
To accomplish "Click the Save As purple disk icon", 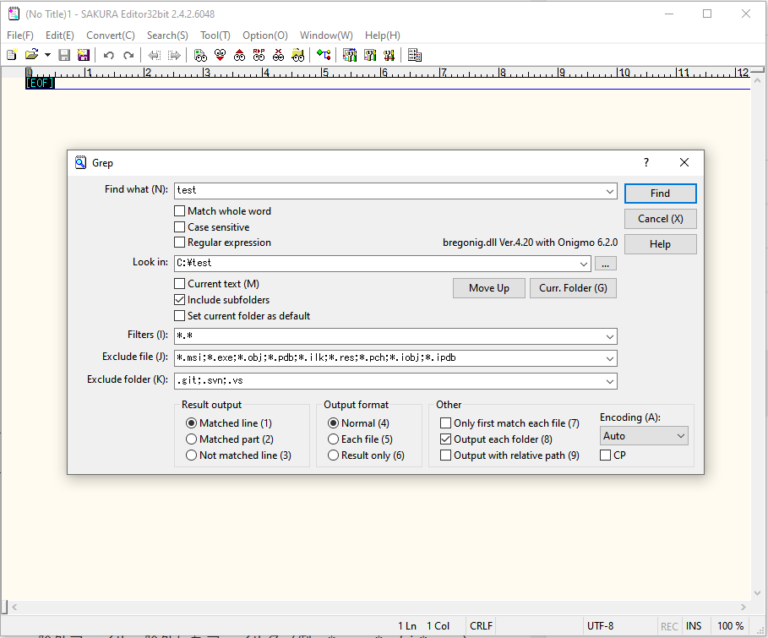I will [x=83, y=55].
